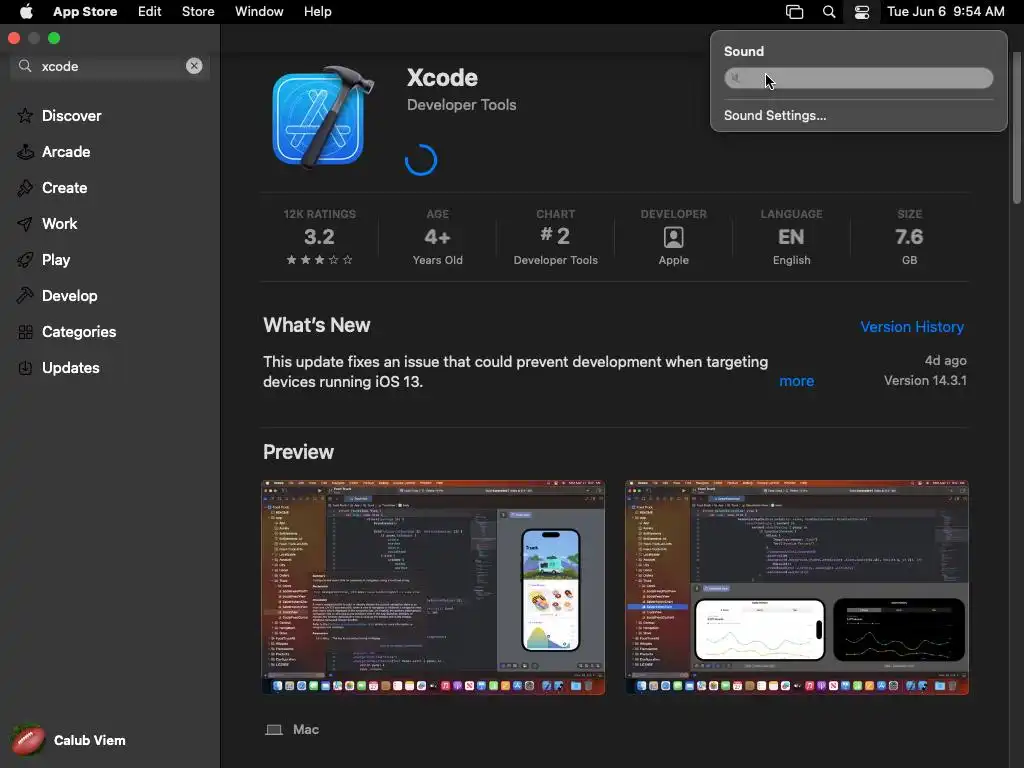The height and width of the screenshot is (768, 1024).
Task: Click the Xcode app icon
Action: click(322, 116)
